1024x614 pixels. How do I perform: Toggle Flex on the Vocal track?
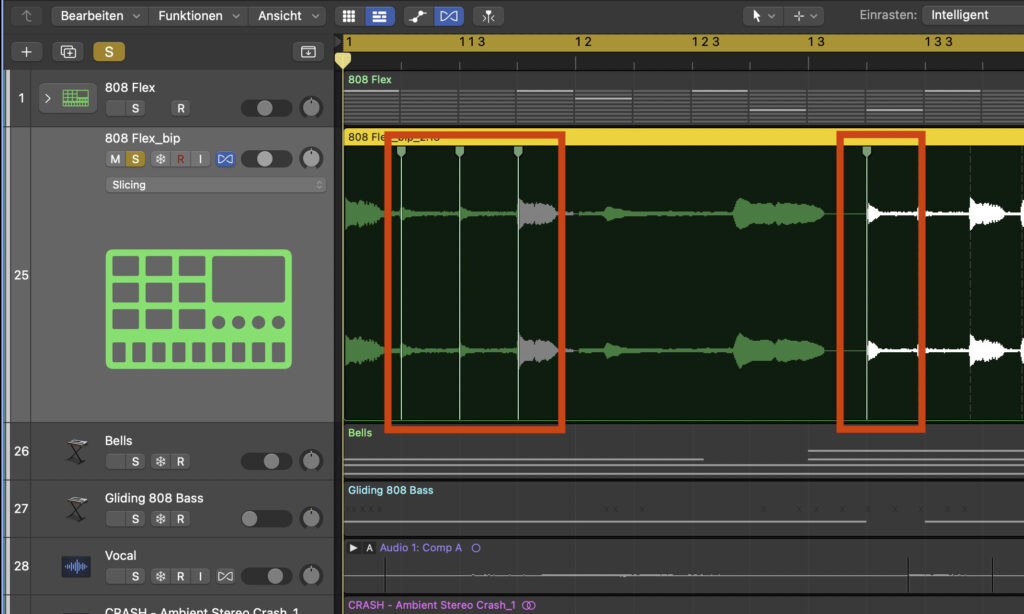point(225,576)
